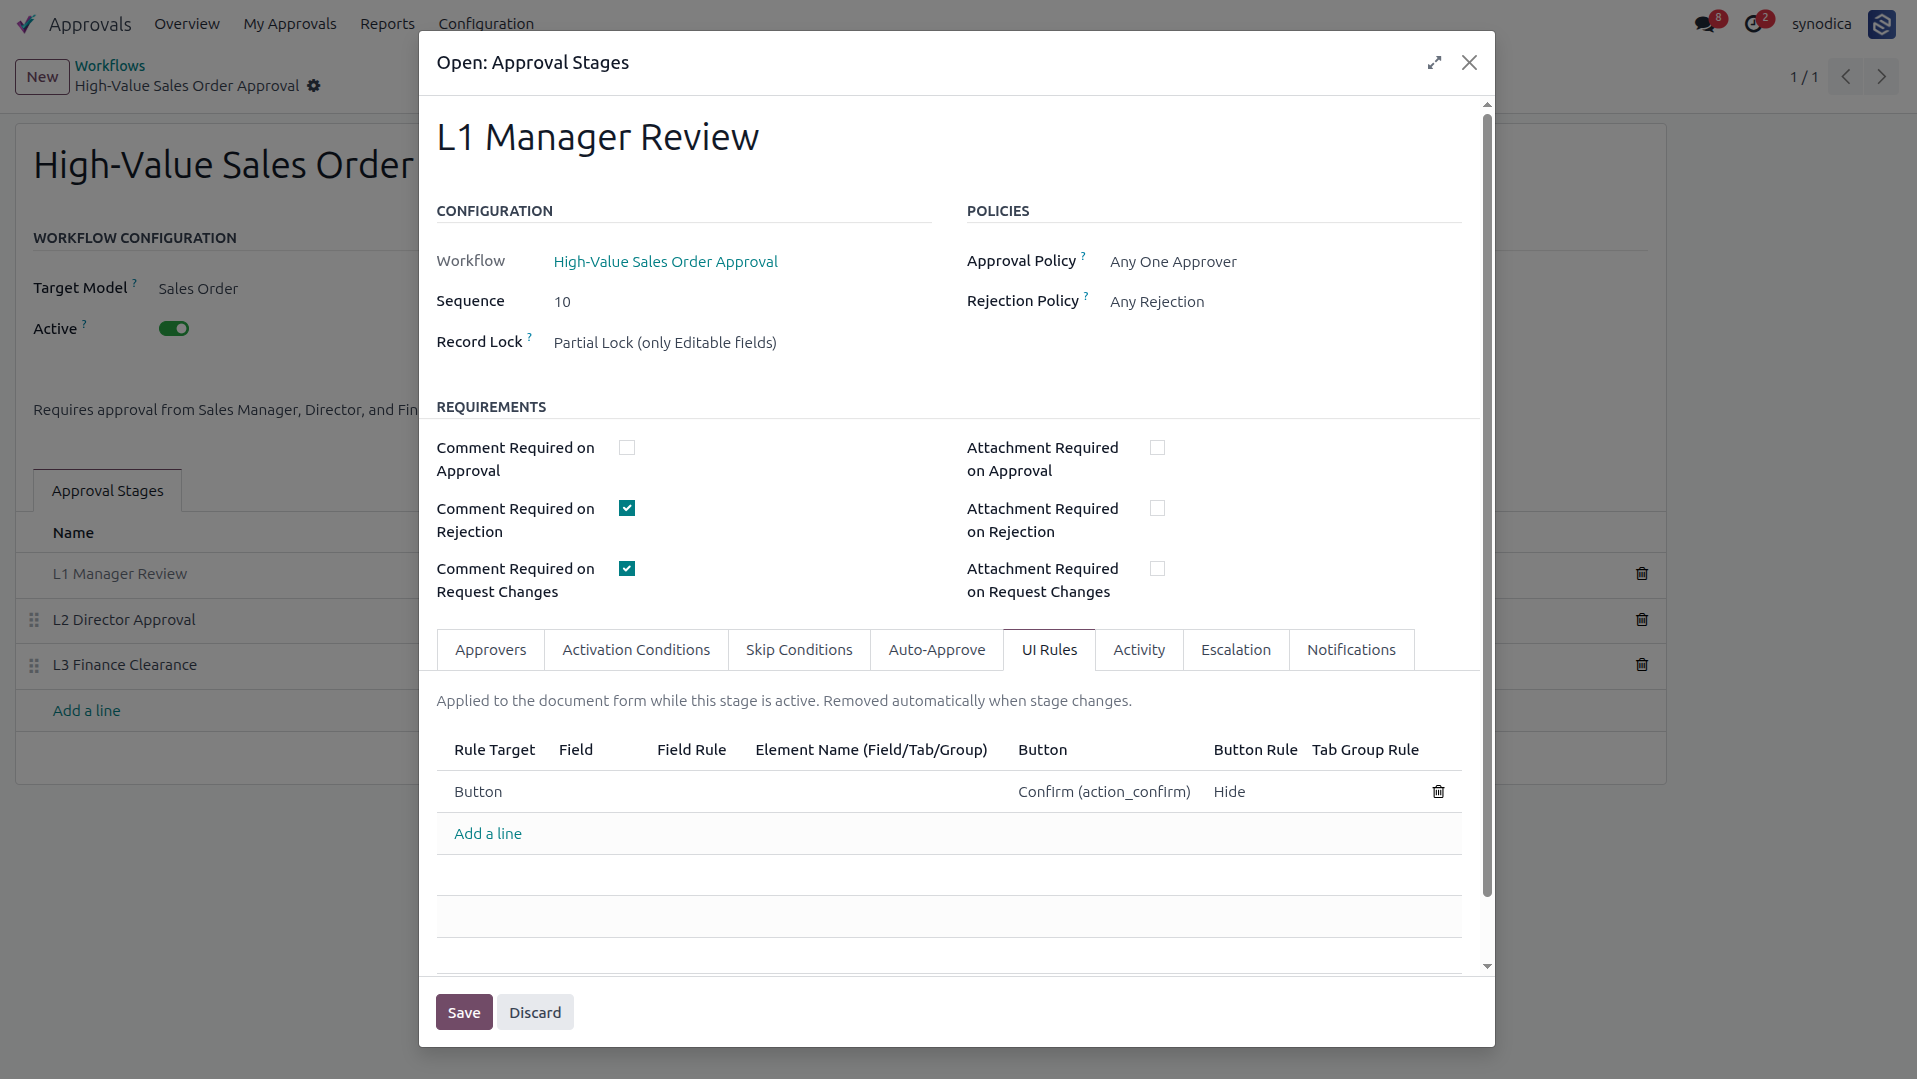1917x1079 pixels.
Task: Open the High-Value Sales Order Approval workflow link
Action: tap(666, 262)
